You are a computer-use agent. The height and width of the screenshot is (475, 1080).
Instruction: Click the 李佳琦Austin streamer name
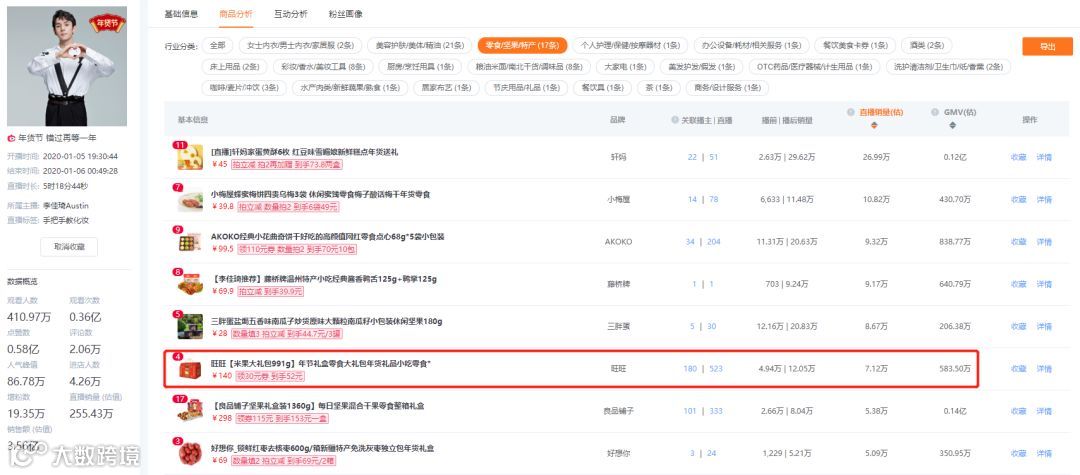(x=66, y=206)
